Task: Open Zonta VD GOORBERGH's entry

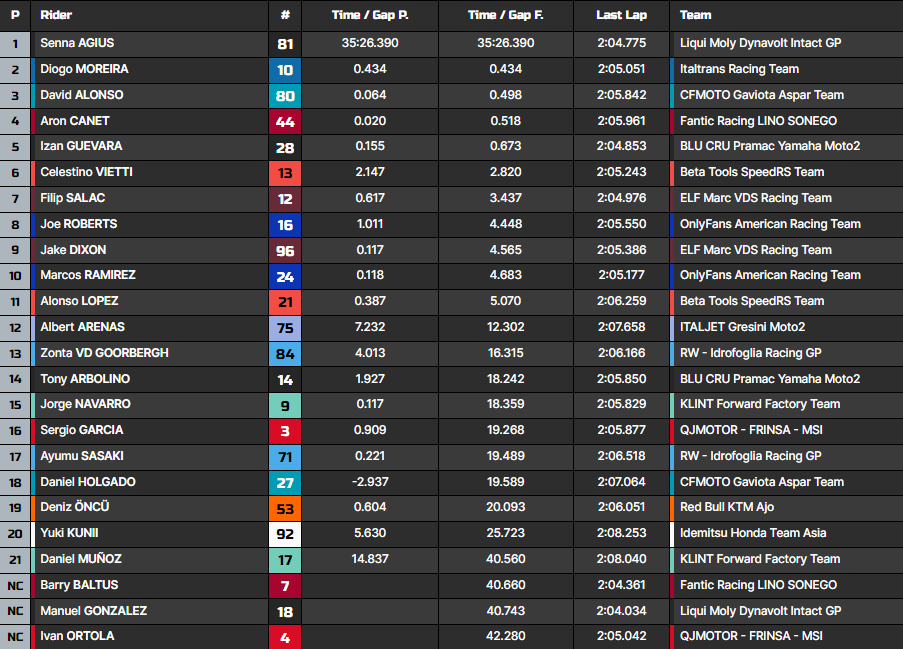Action: point(104,353)
